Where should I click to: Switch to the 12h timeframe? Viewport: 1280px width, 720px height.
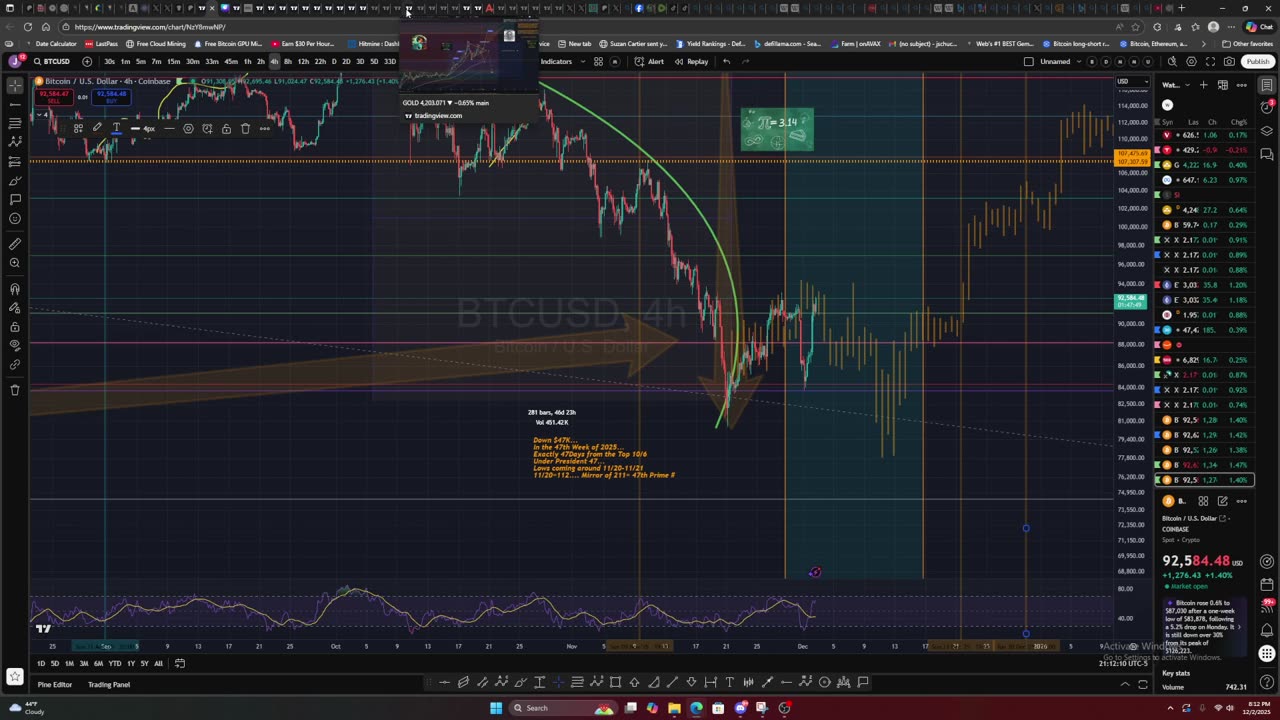(x=303, y=62)
